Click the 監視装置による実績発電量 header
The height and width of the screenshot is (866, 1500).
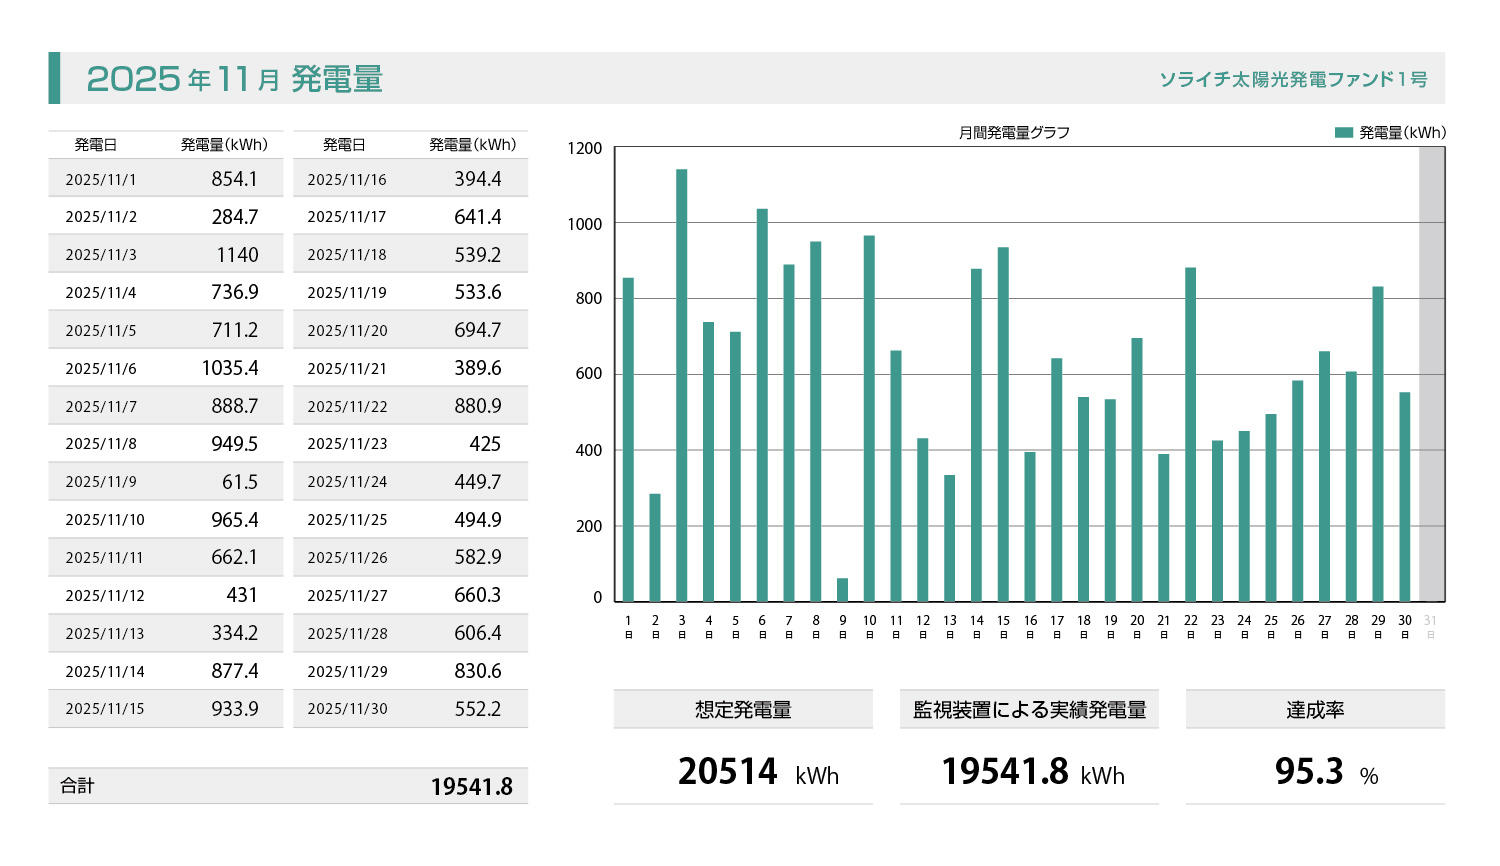click(1029, 710)
